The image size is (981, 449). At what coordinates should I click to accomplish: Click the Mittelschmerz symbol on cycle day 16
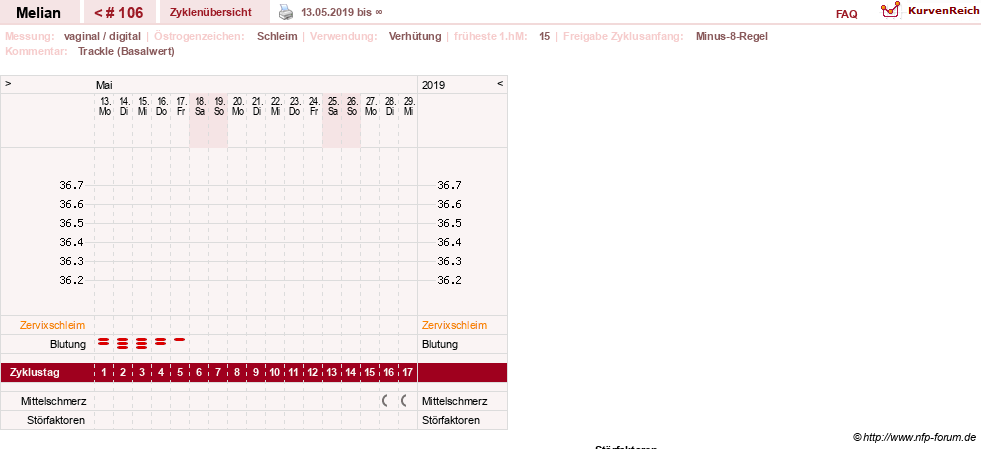[384, 401]
